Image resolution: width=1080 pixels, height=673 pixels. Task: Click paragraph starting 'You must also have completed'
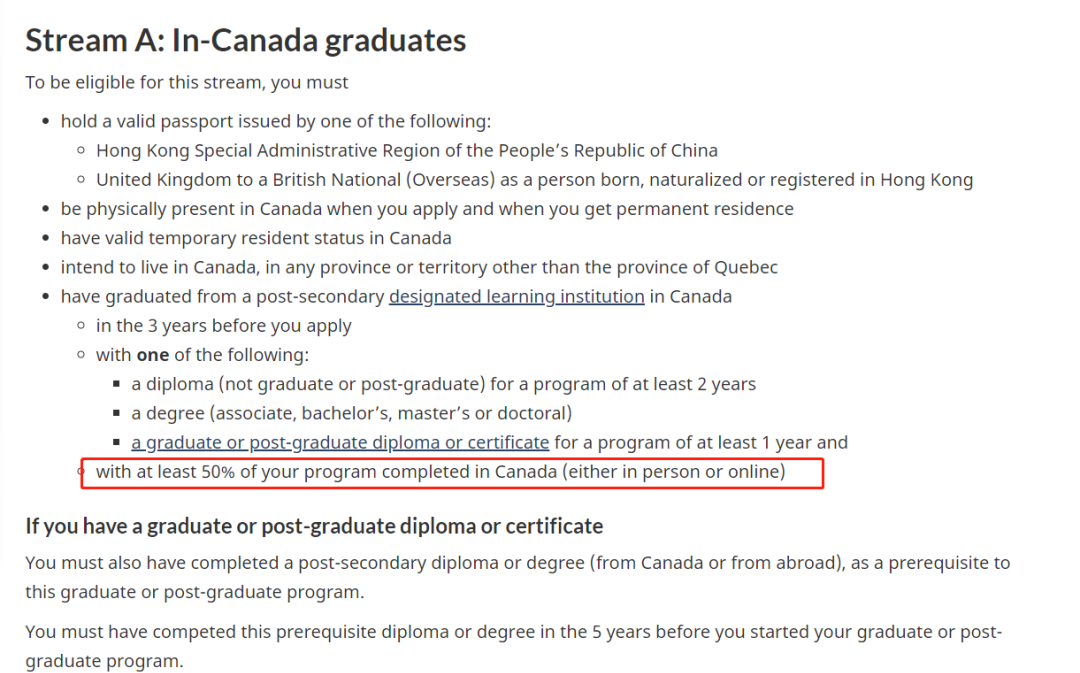(518, 577)
